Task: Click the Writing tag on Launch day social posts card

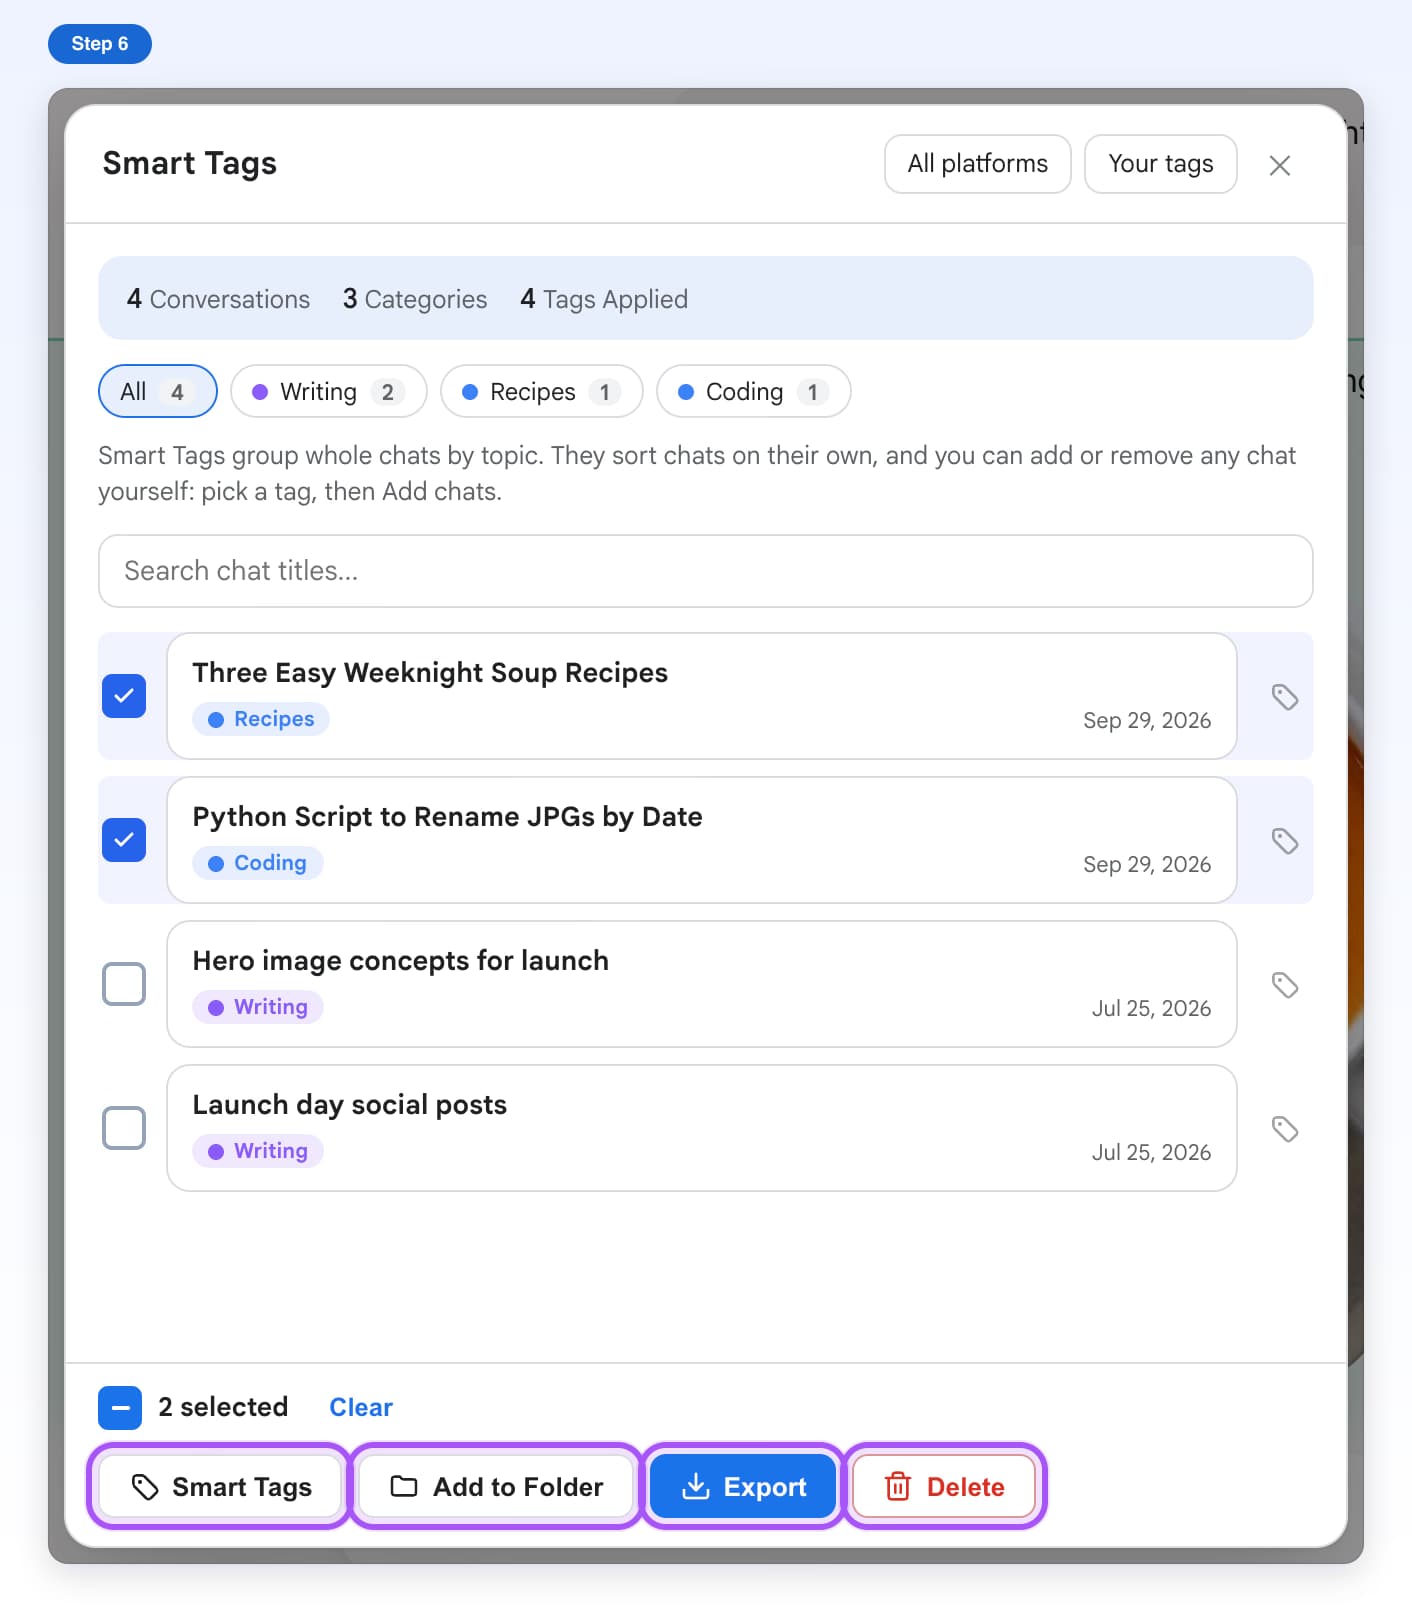Action: 258,1151
